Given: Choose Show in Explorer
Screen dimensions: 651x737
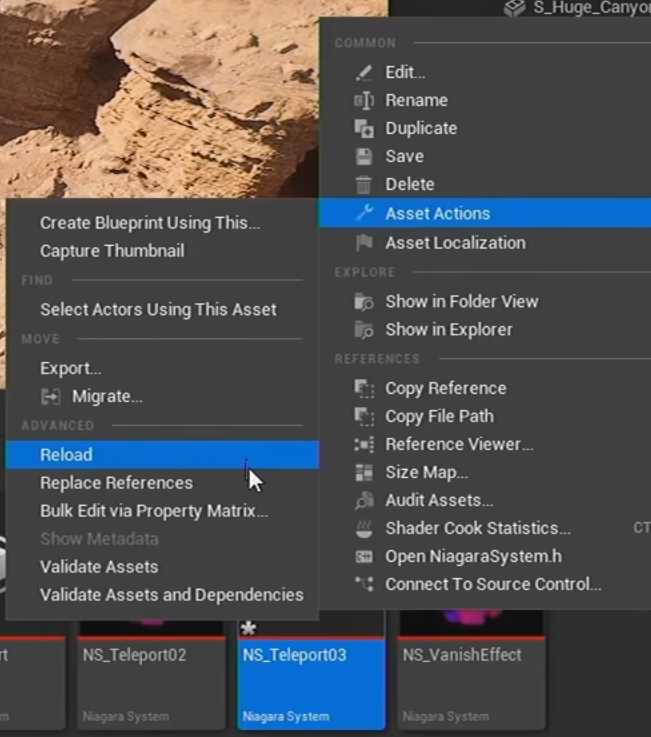Looking at the screenshot, I should tap(485, 329).
